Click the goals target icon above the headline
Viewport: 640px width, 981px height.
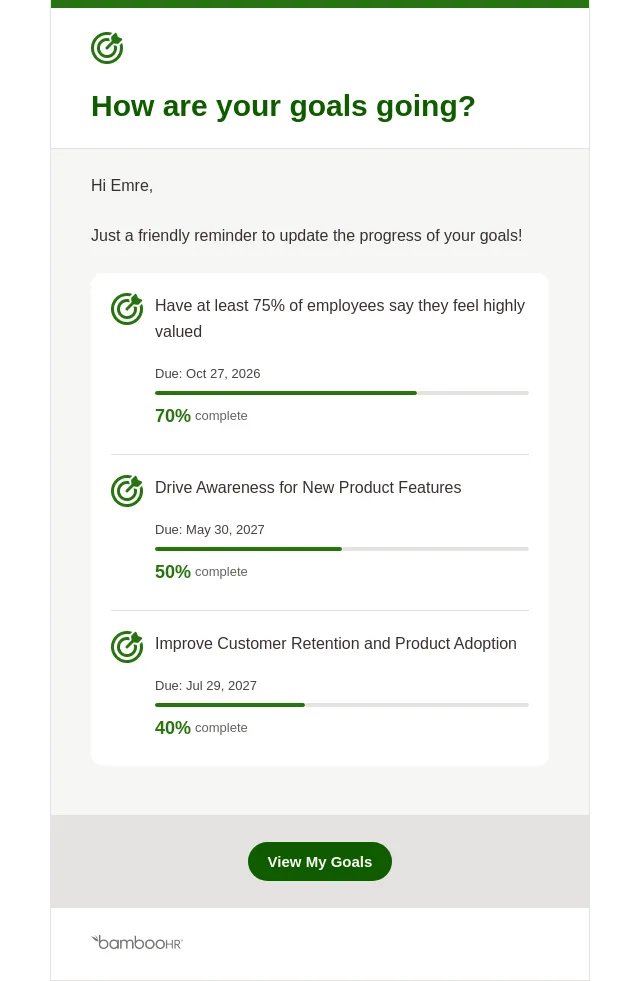pyautogui.click(x=107, y=48)
